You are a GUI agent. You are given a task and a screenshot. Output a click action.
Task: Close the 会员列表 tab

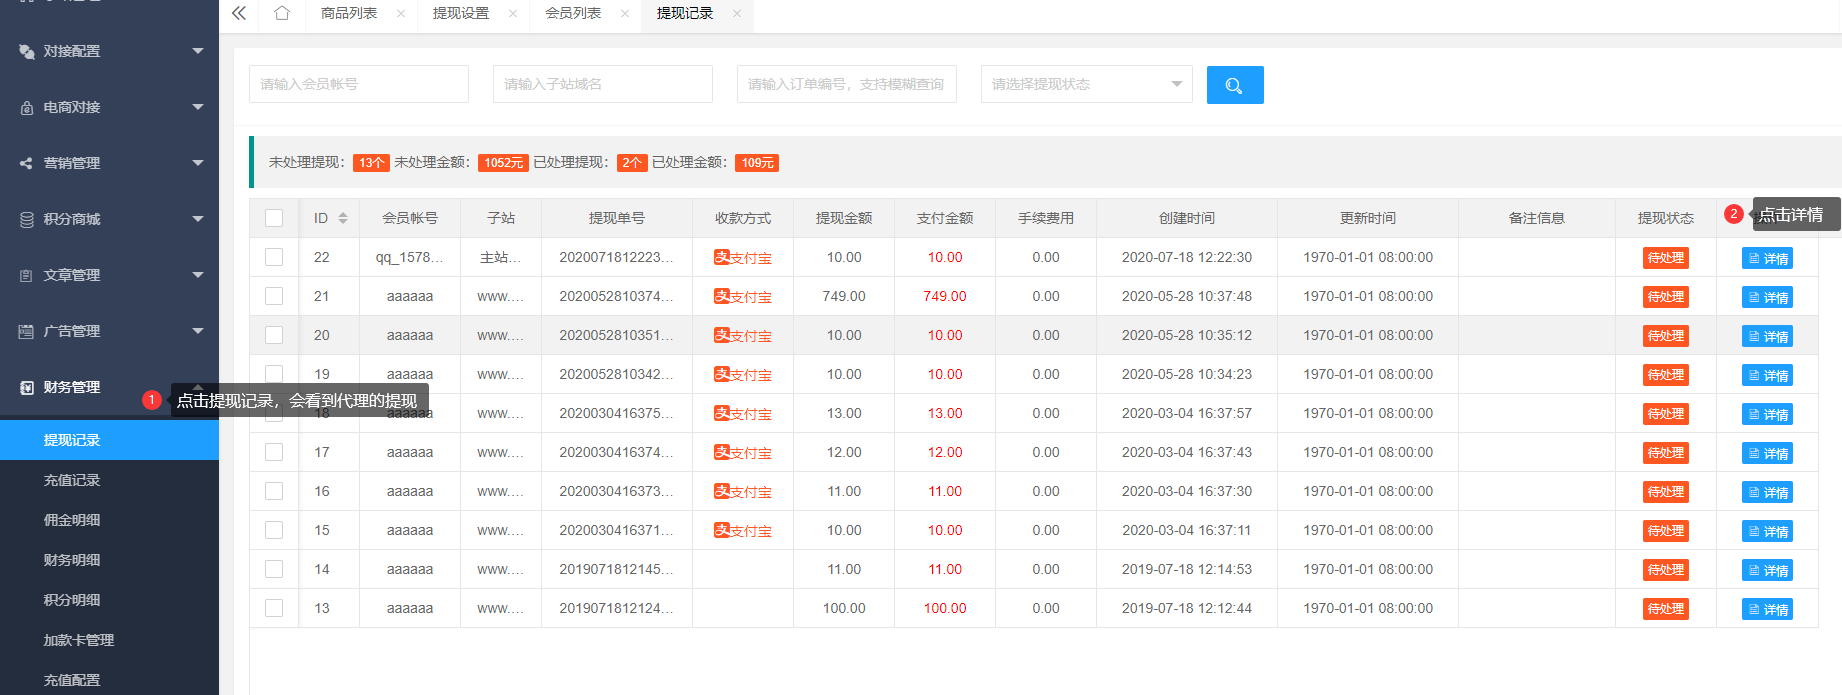[625, 13]
